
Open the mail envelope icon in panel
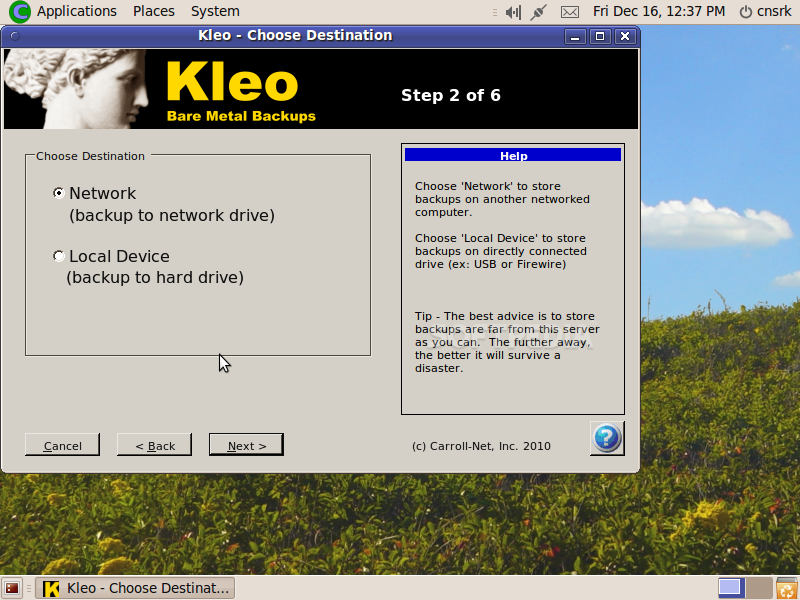coord(569,12)
